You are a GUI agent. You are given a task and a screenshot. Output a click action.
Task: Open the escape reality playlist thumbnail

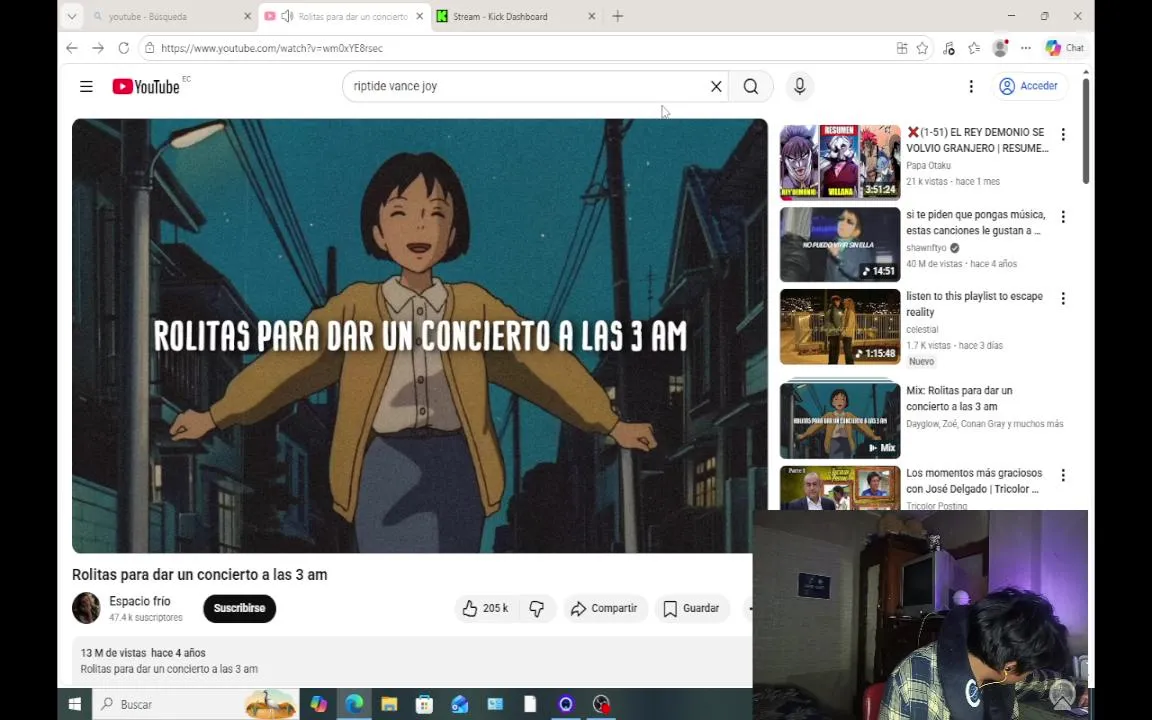tap(840, 327)
